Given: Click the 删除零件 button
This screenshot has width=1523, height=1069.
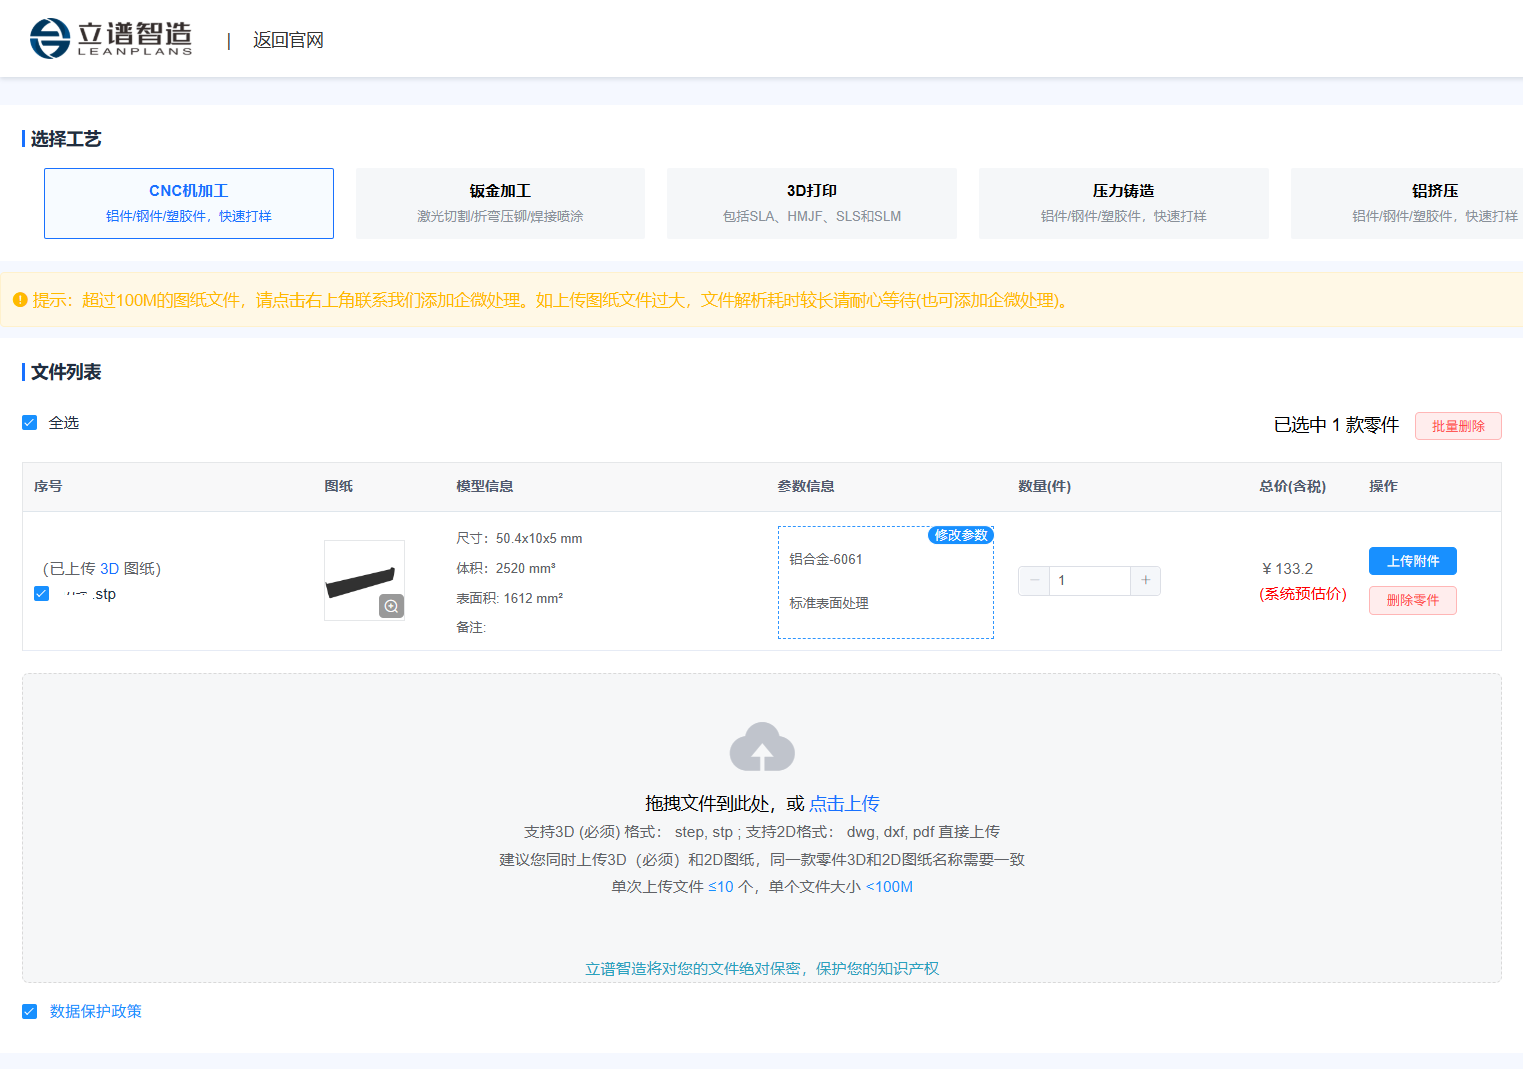Looking at the screenshot, I should pyautogui.click(x=1413, y=600).
